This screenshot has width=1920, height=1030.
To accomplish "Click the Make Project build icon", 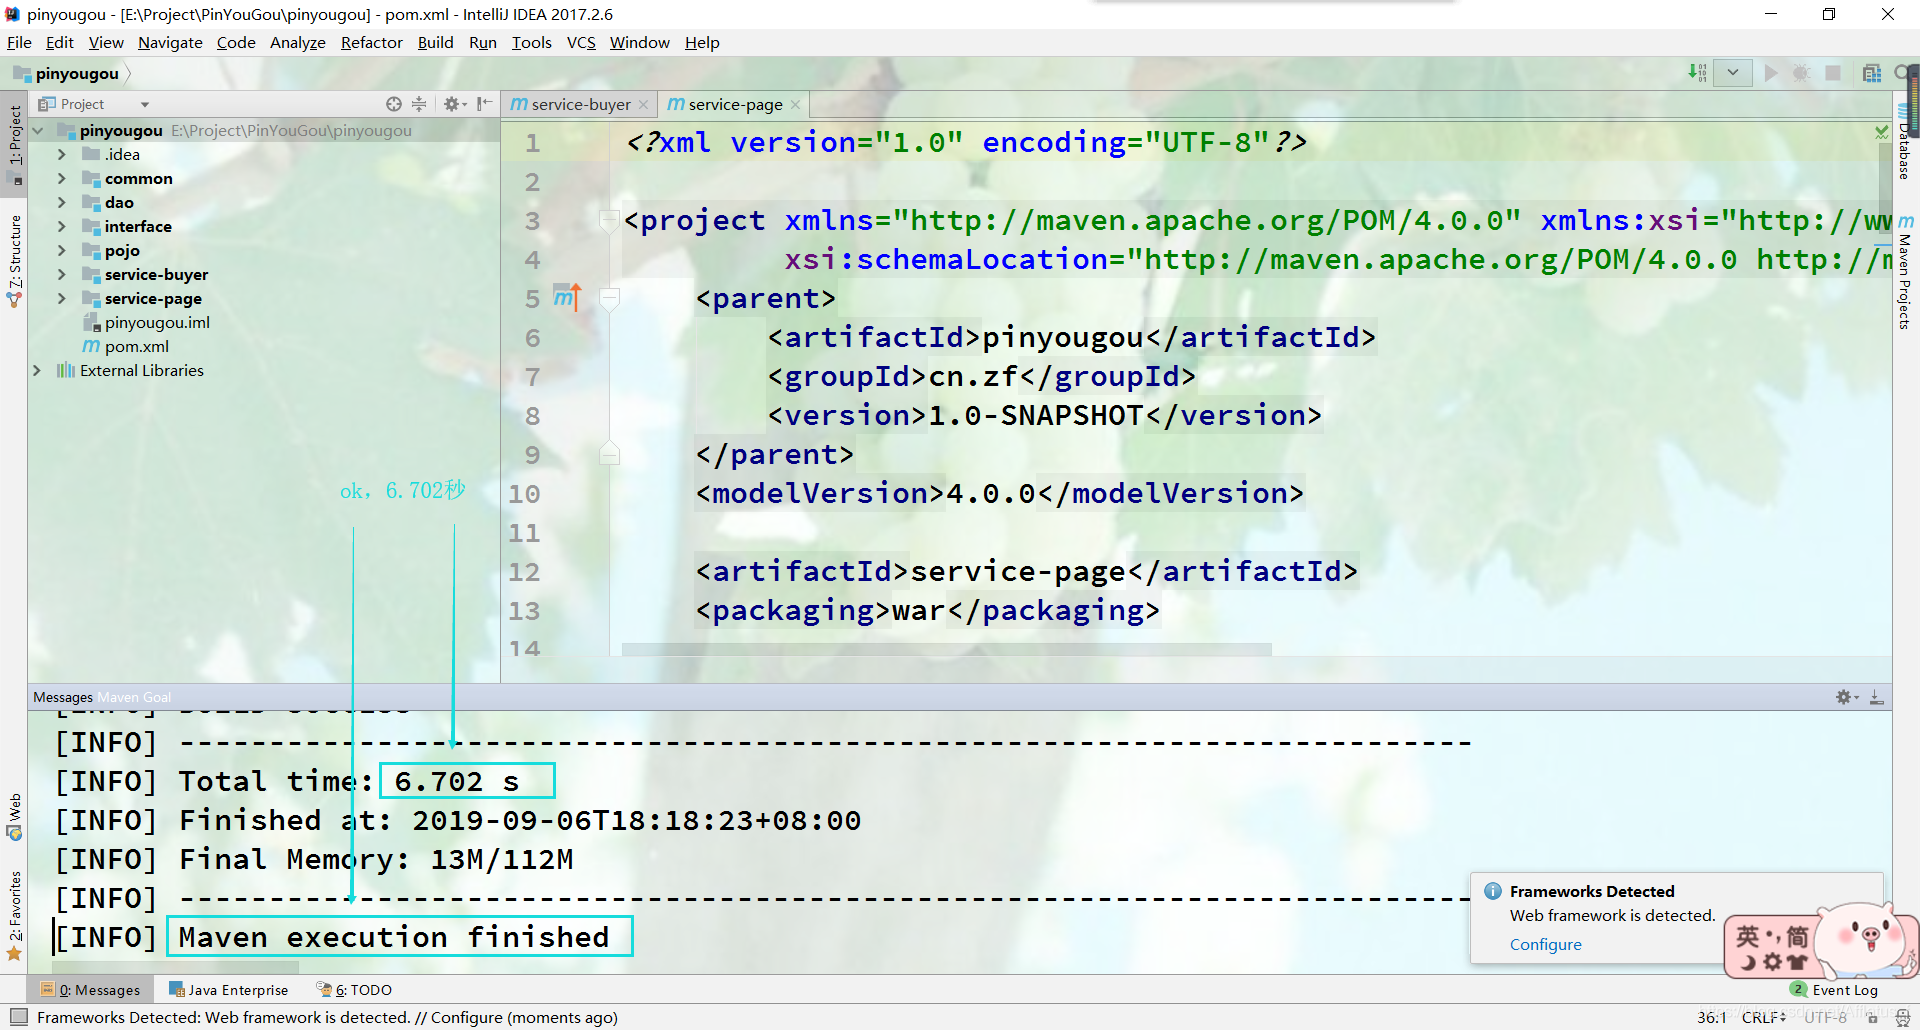I will point(1697,73).
